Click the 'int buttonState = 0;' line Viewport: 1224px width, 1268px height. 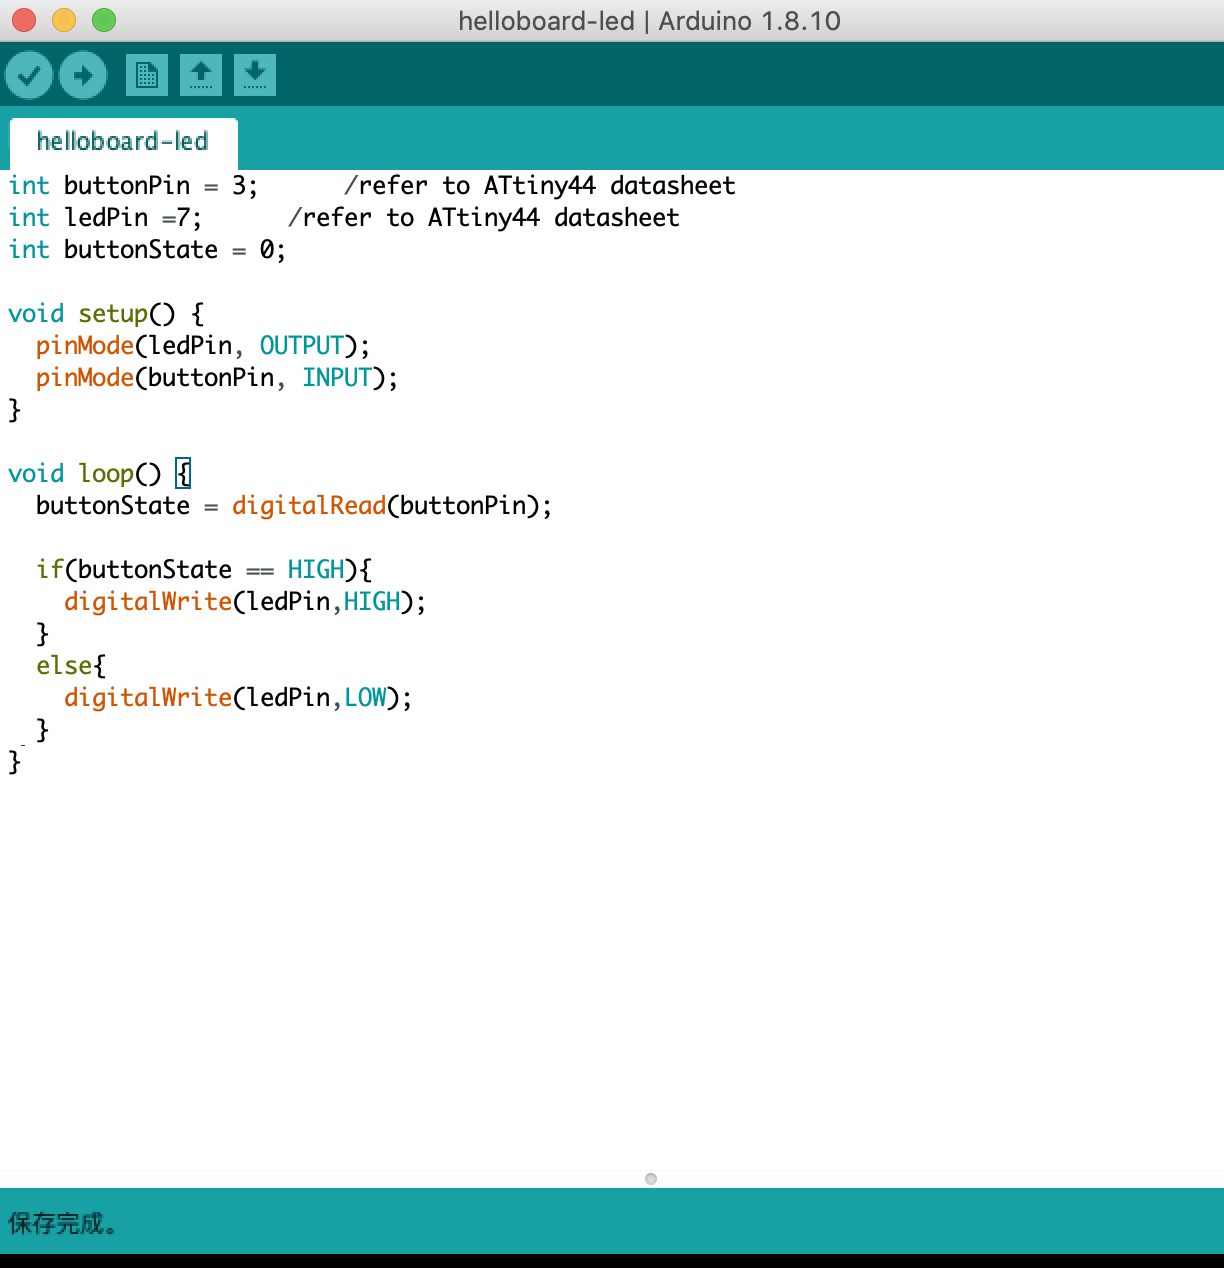(x=147, y=250)
